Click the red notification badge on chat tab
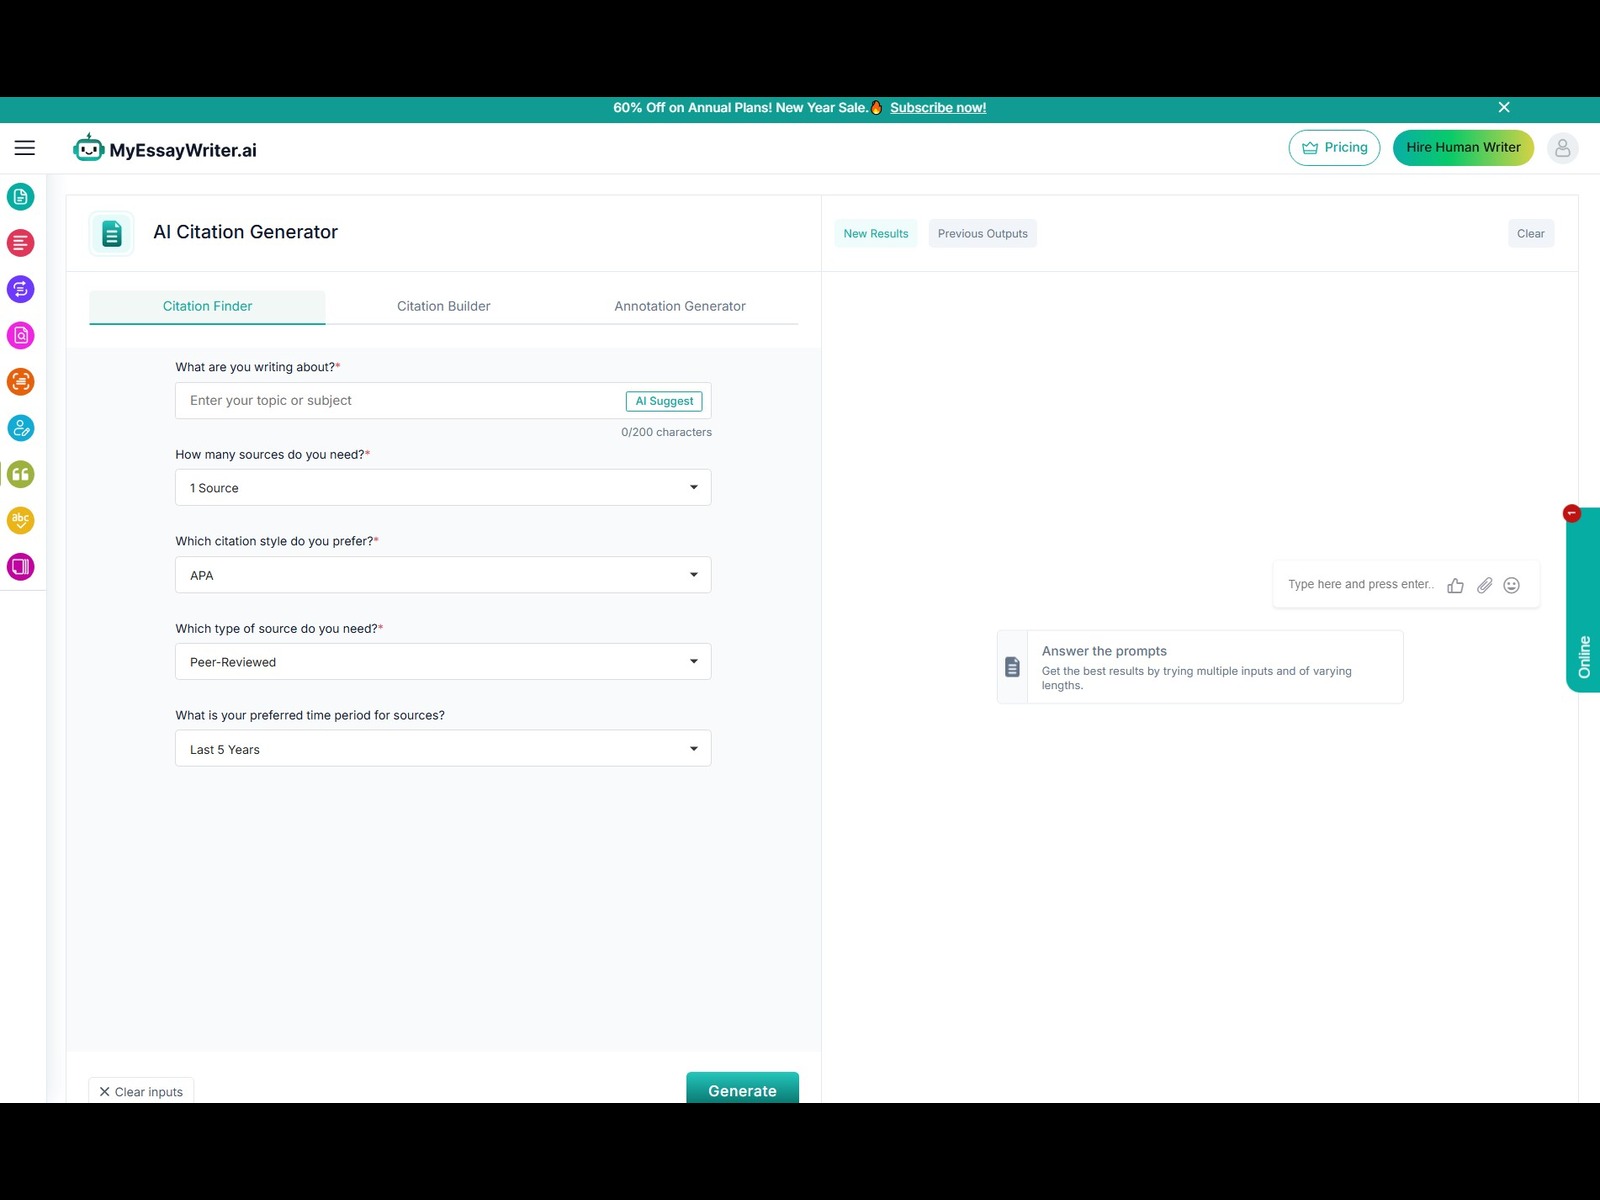1600x1200 pixels. [x=1571, y=513]
